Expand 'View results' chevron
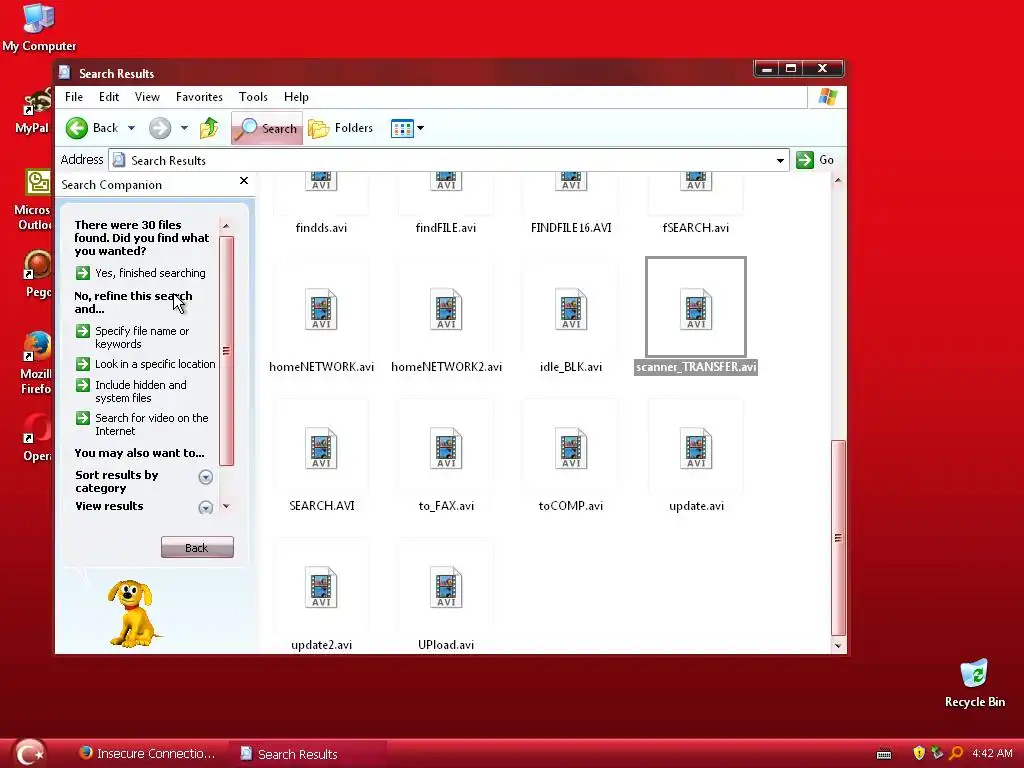The width and height of the screenshot is (1024, 768). pos(206,507)
